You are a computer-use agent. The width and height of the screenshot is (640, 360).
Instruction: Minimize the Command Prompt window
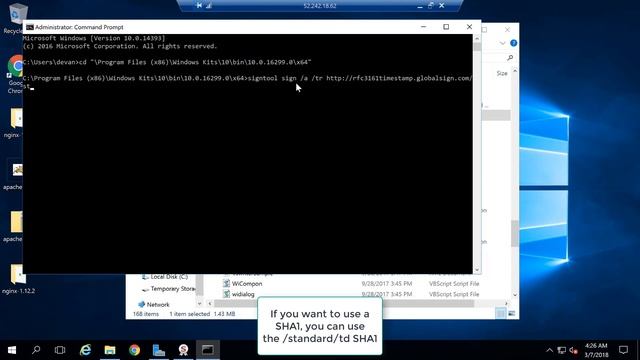pyautogui.click(x=423, y=27)
